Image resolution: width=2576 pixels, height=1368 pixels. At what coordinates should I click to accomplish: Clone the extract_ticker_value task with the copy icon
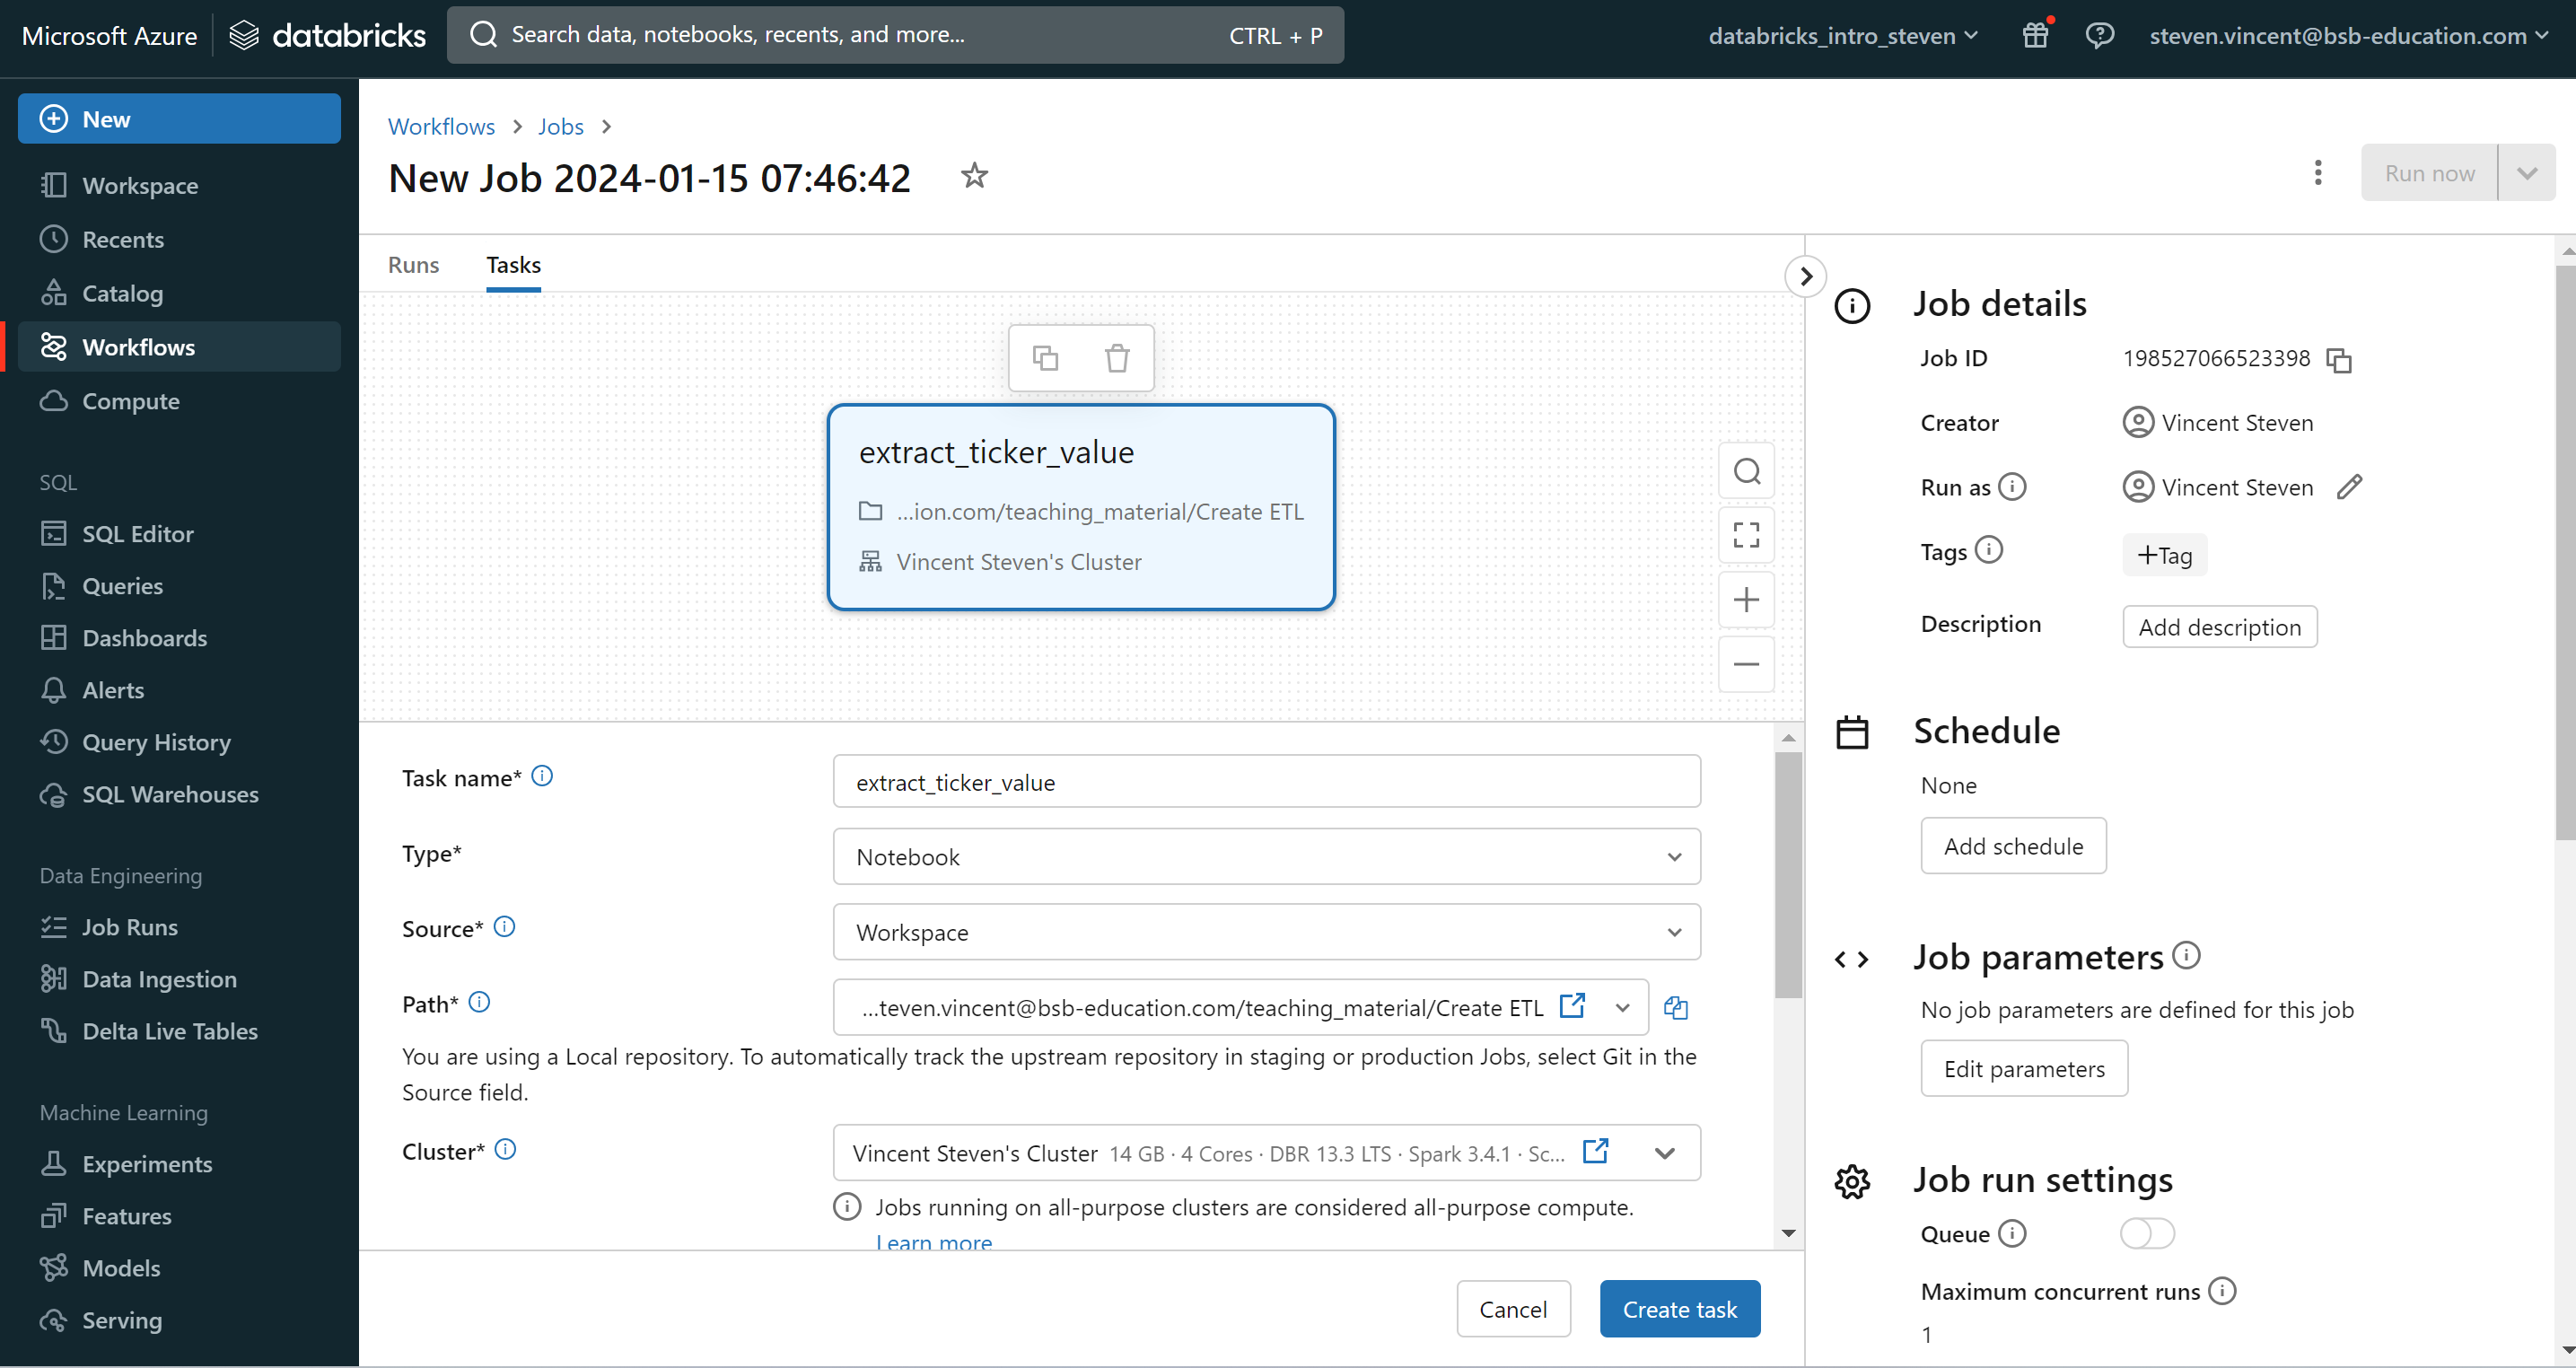point(1045,357)
